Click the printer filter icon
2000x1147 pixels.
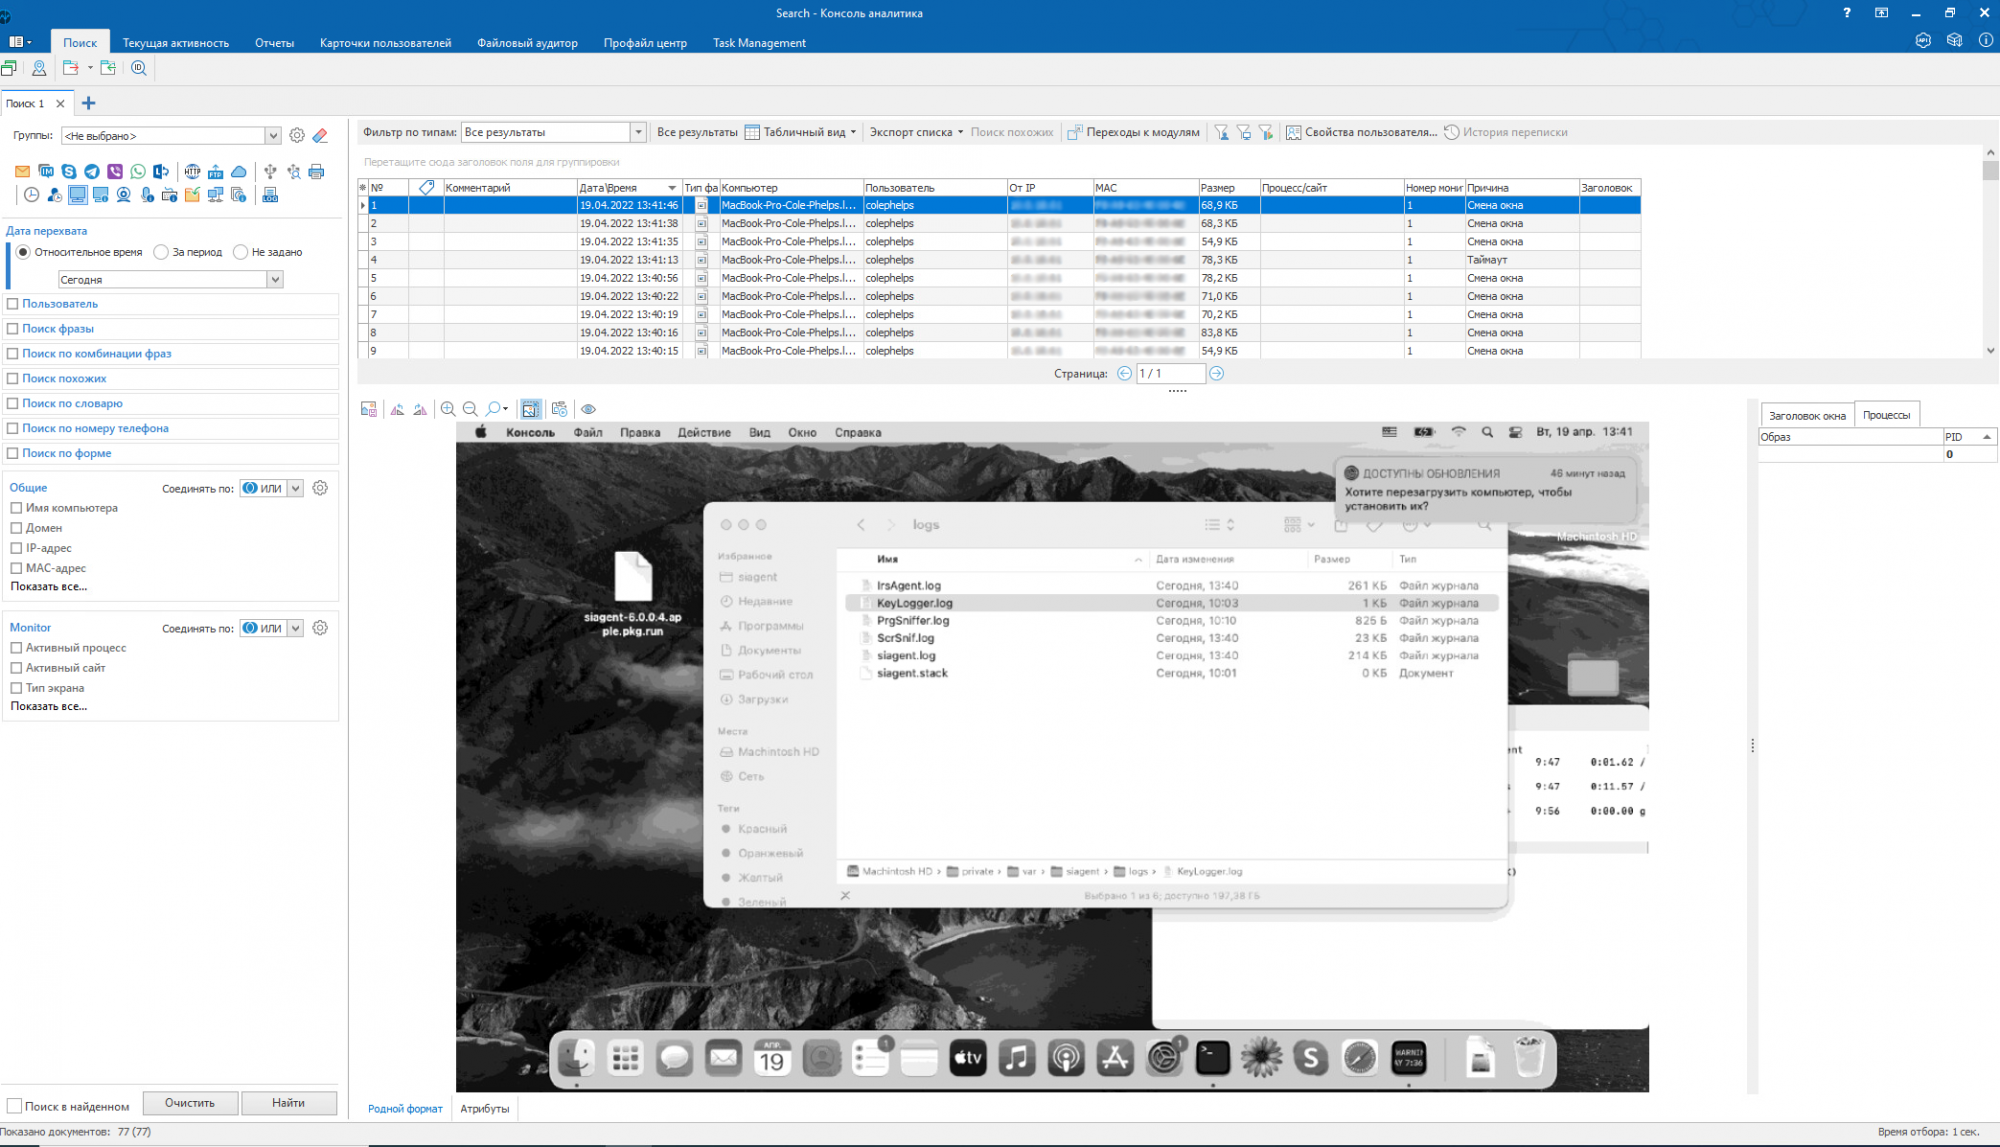(x=316, y=172)
